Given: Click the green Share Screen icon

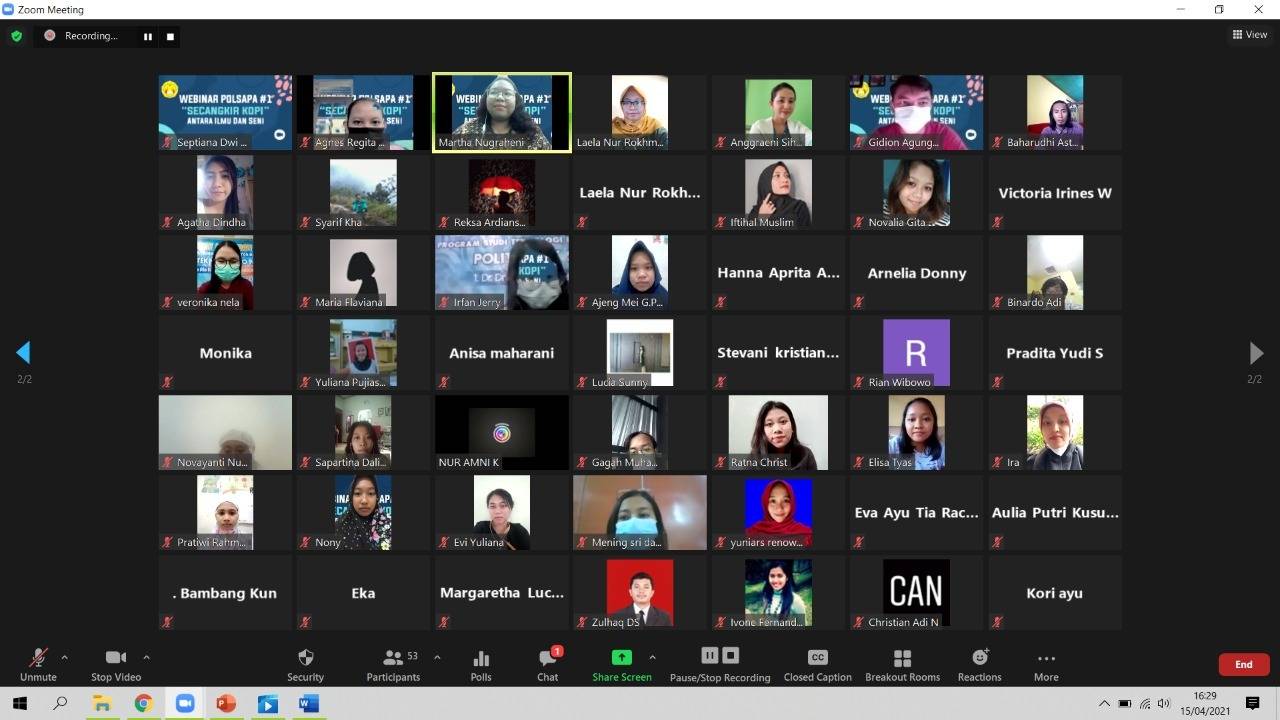Looking at the screenshot, I should pos(621,658).
